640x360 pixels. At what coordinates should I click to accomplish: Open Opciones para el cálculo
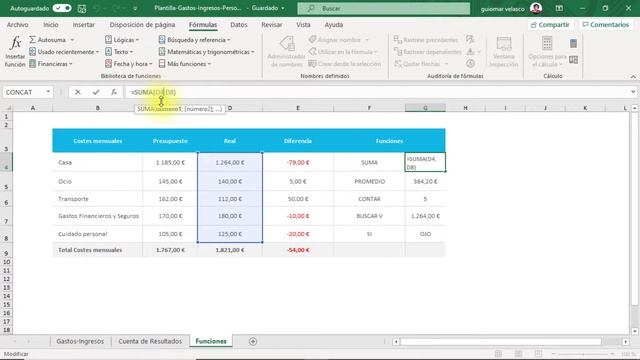pyautogui.click(x=547, y=51)
